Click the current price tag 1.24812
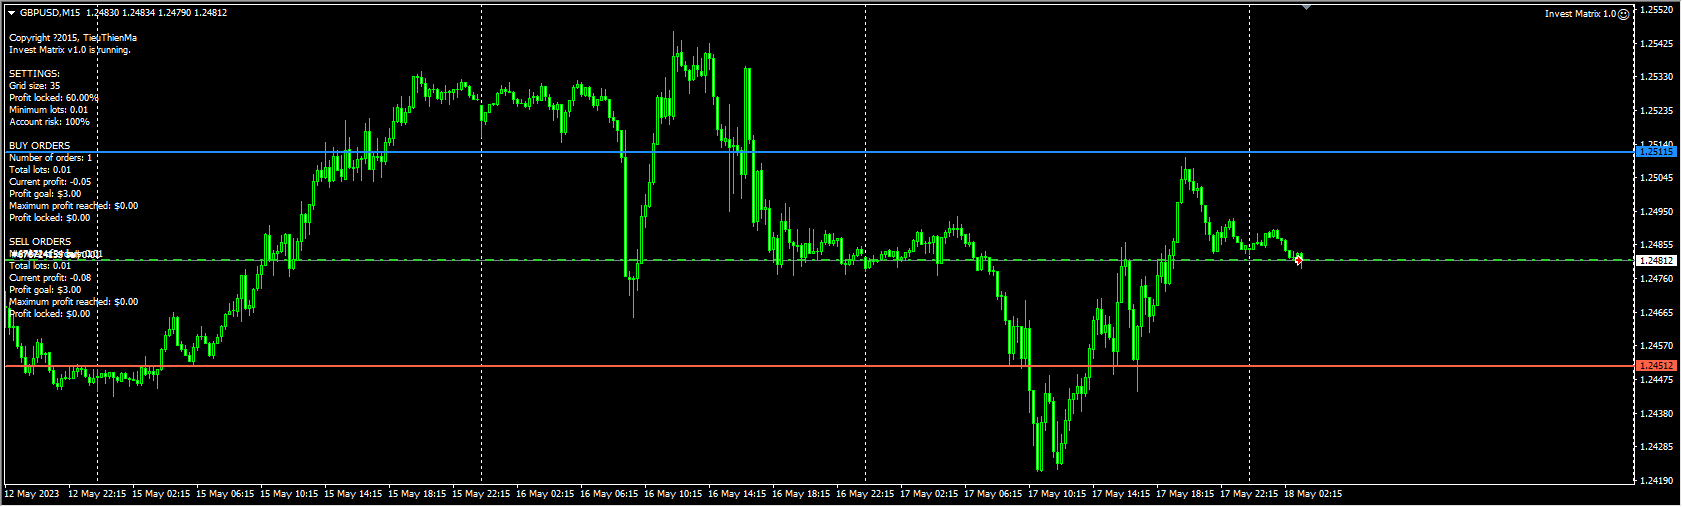This screenshot has height=507, width=1682. (1656, 260)
